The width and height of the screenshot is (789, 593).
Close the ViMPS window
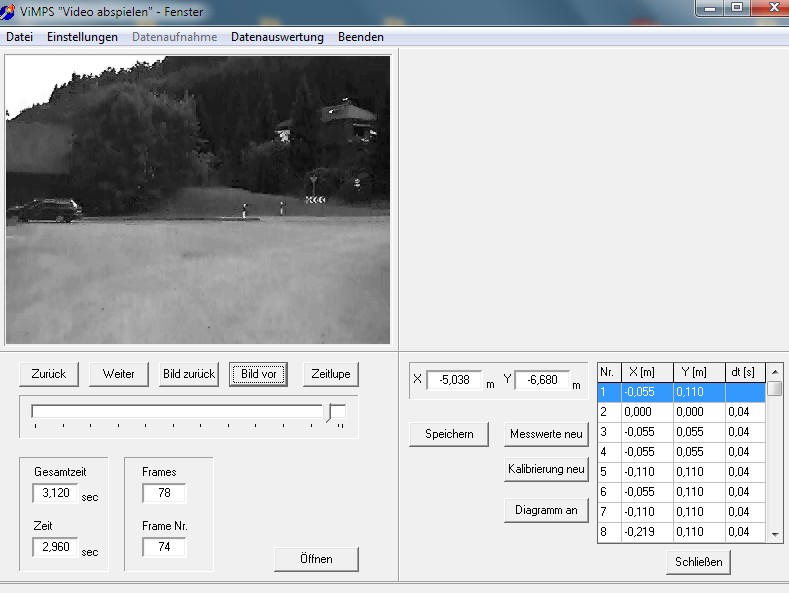[x=772, y=8]
